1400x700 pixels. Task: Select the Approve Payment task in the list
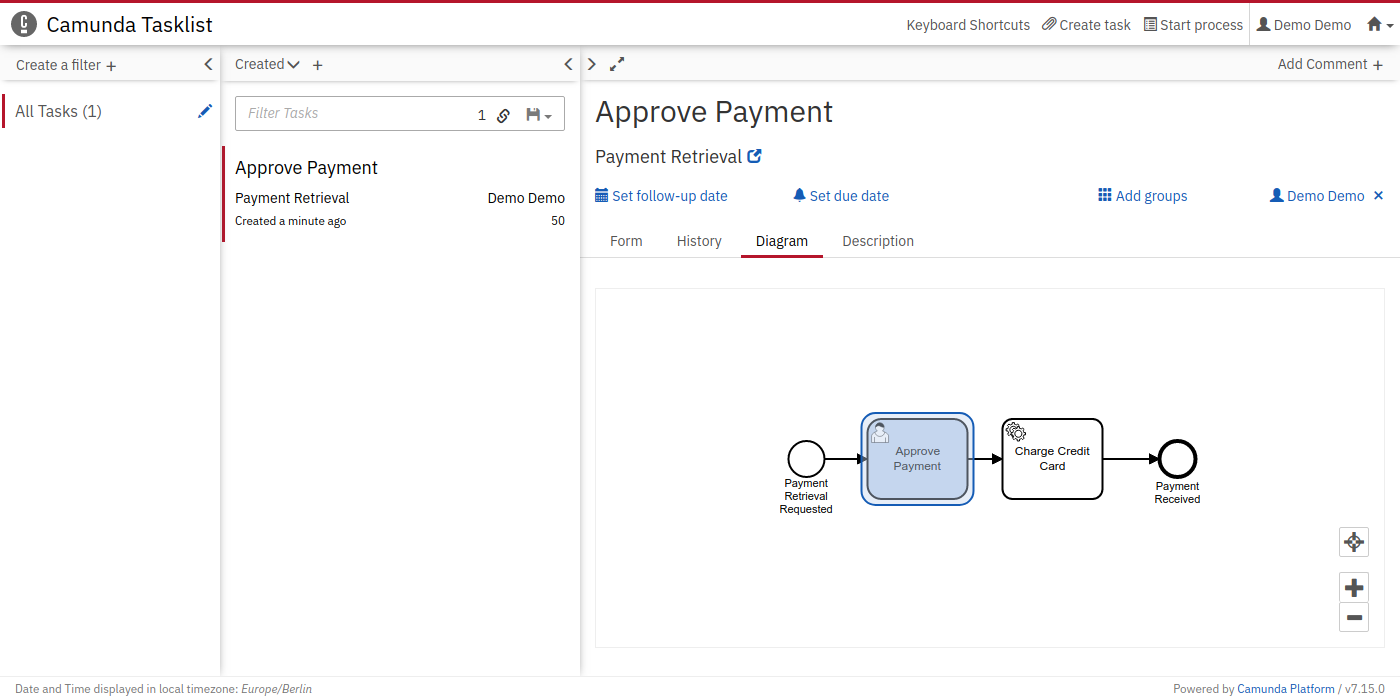coord(306,168)
